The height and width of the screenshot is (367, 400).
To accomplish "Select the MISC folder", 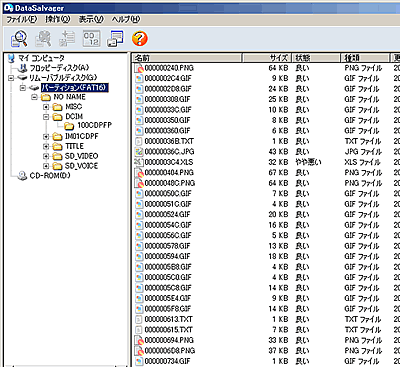I will 74,107.
